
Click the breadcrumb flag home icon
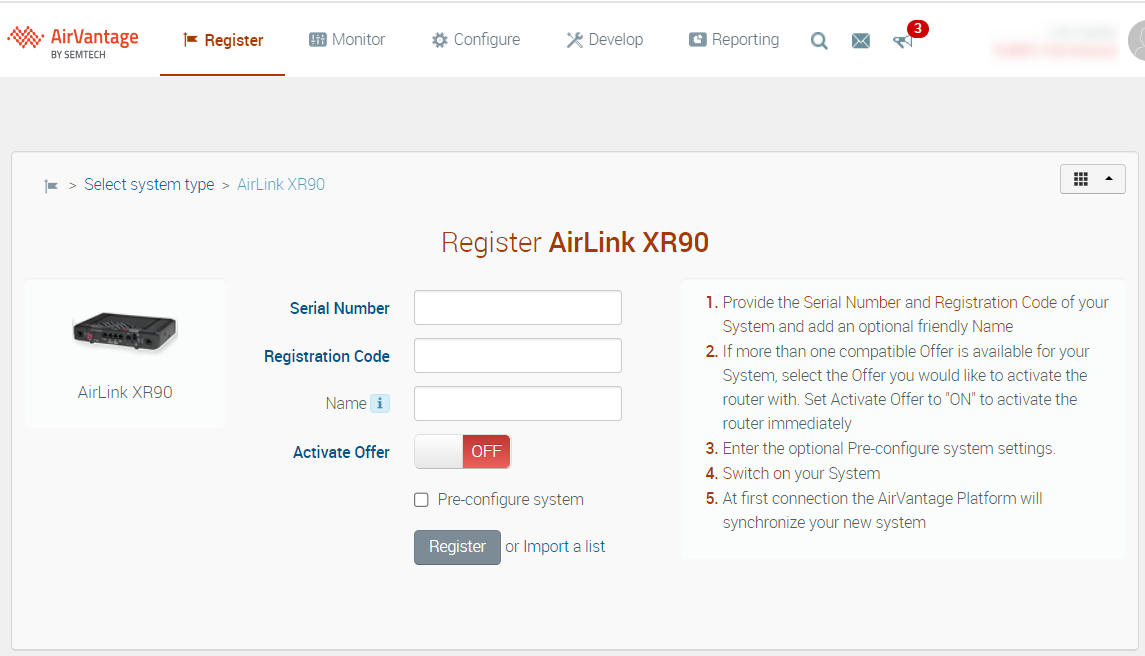click(x=51, y=186)
